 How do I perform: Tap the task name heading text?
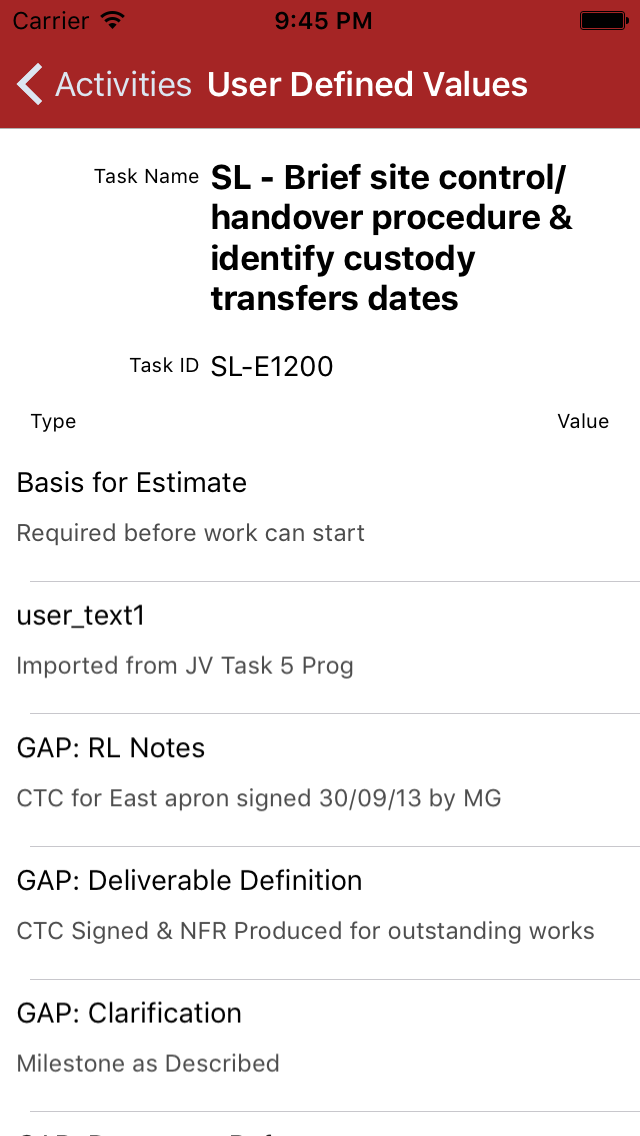(390, 238)
